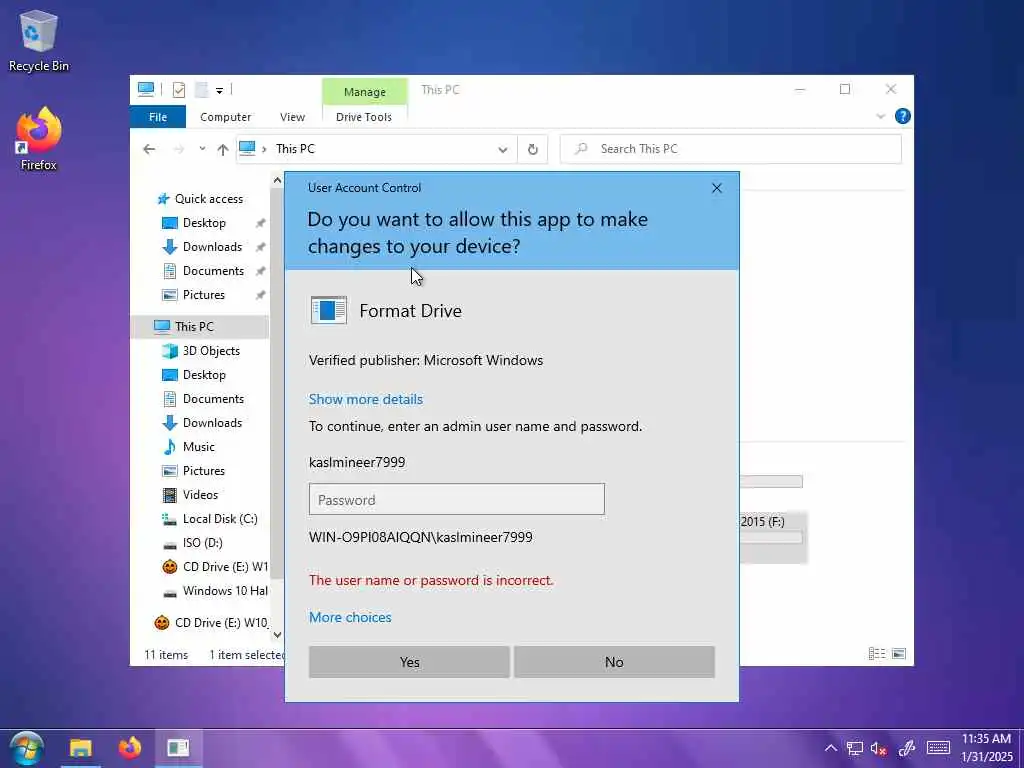Select Local Disk (C:) in the tree
1024x768 pixels.
[x=220, y=519]
